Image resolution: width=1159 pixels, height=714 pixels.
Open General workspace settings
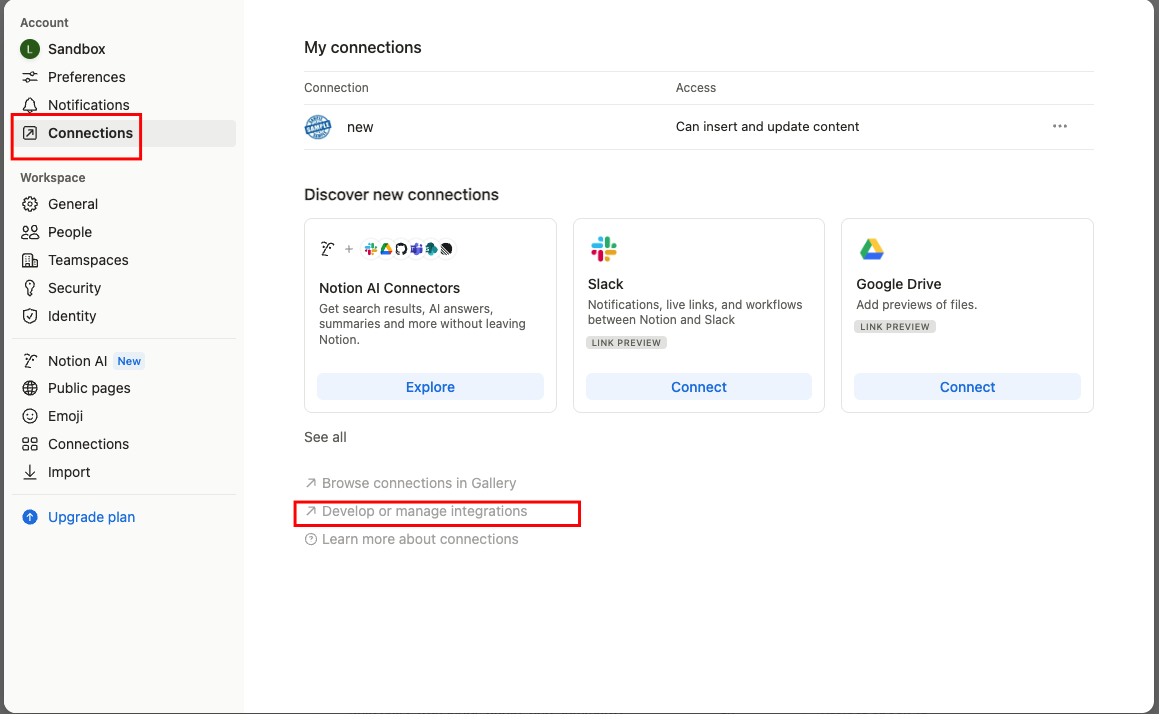[74, 204]
